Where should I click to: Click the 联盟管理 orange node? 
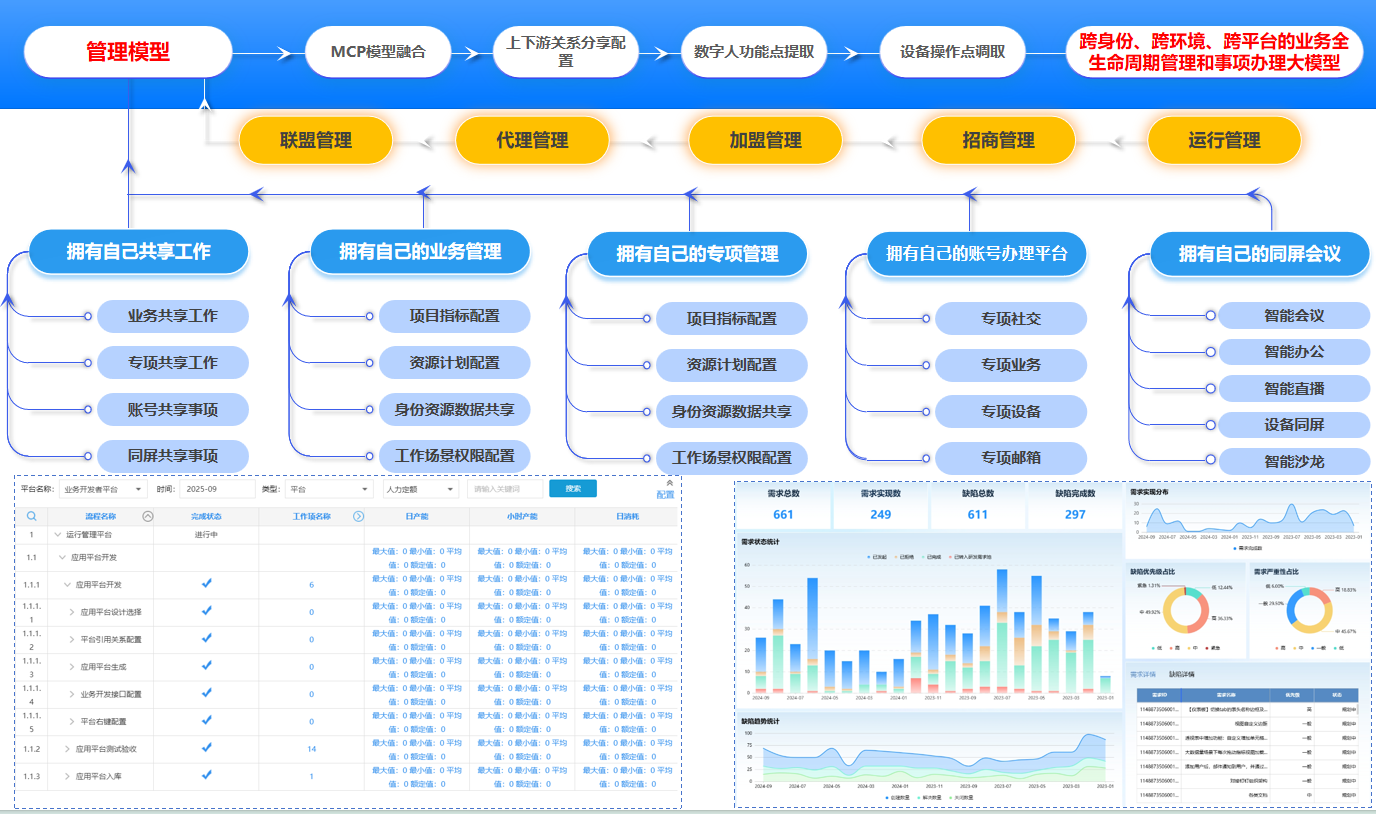[x=315, y=141]
